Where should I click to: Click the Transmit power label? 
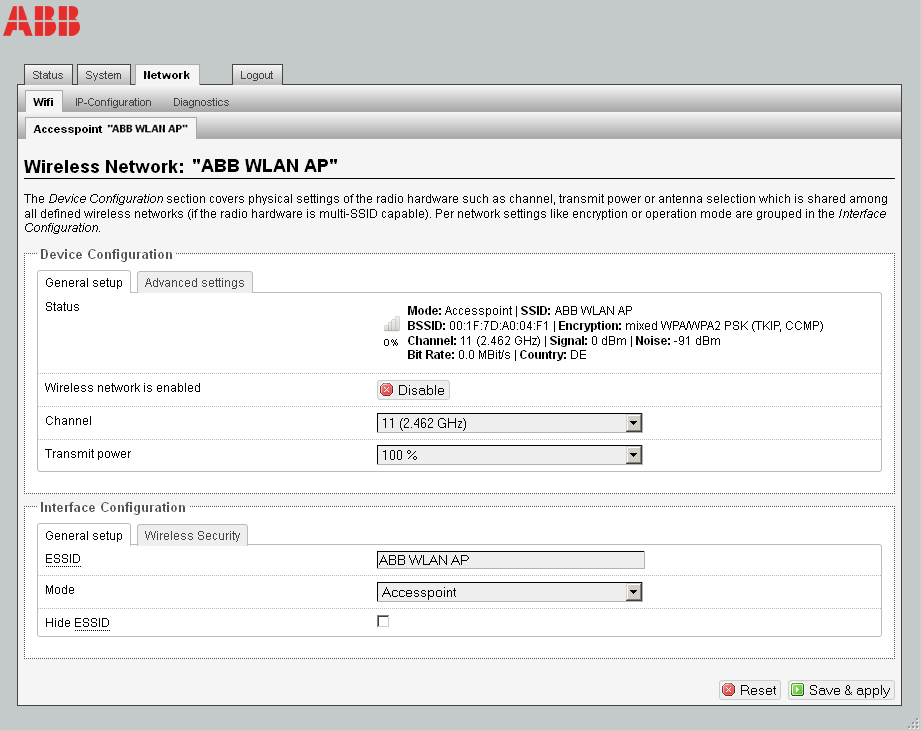(x=88, y=453)
